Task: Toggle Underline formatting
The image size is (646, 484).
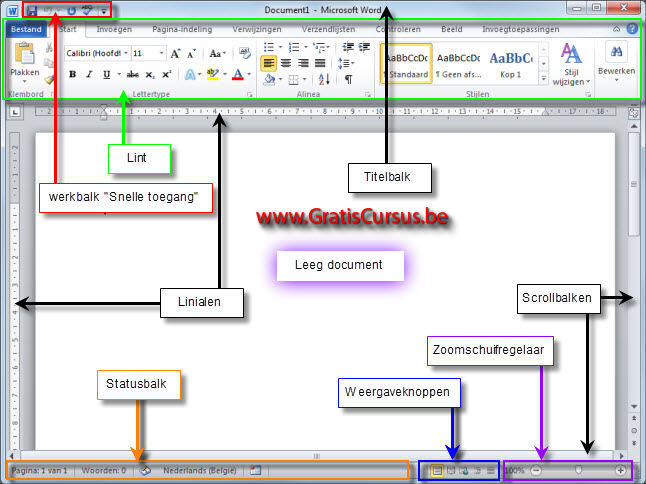Action: (106, 75)
